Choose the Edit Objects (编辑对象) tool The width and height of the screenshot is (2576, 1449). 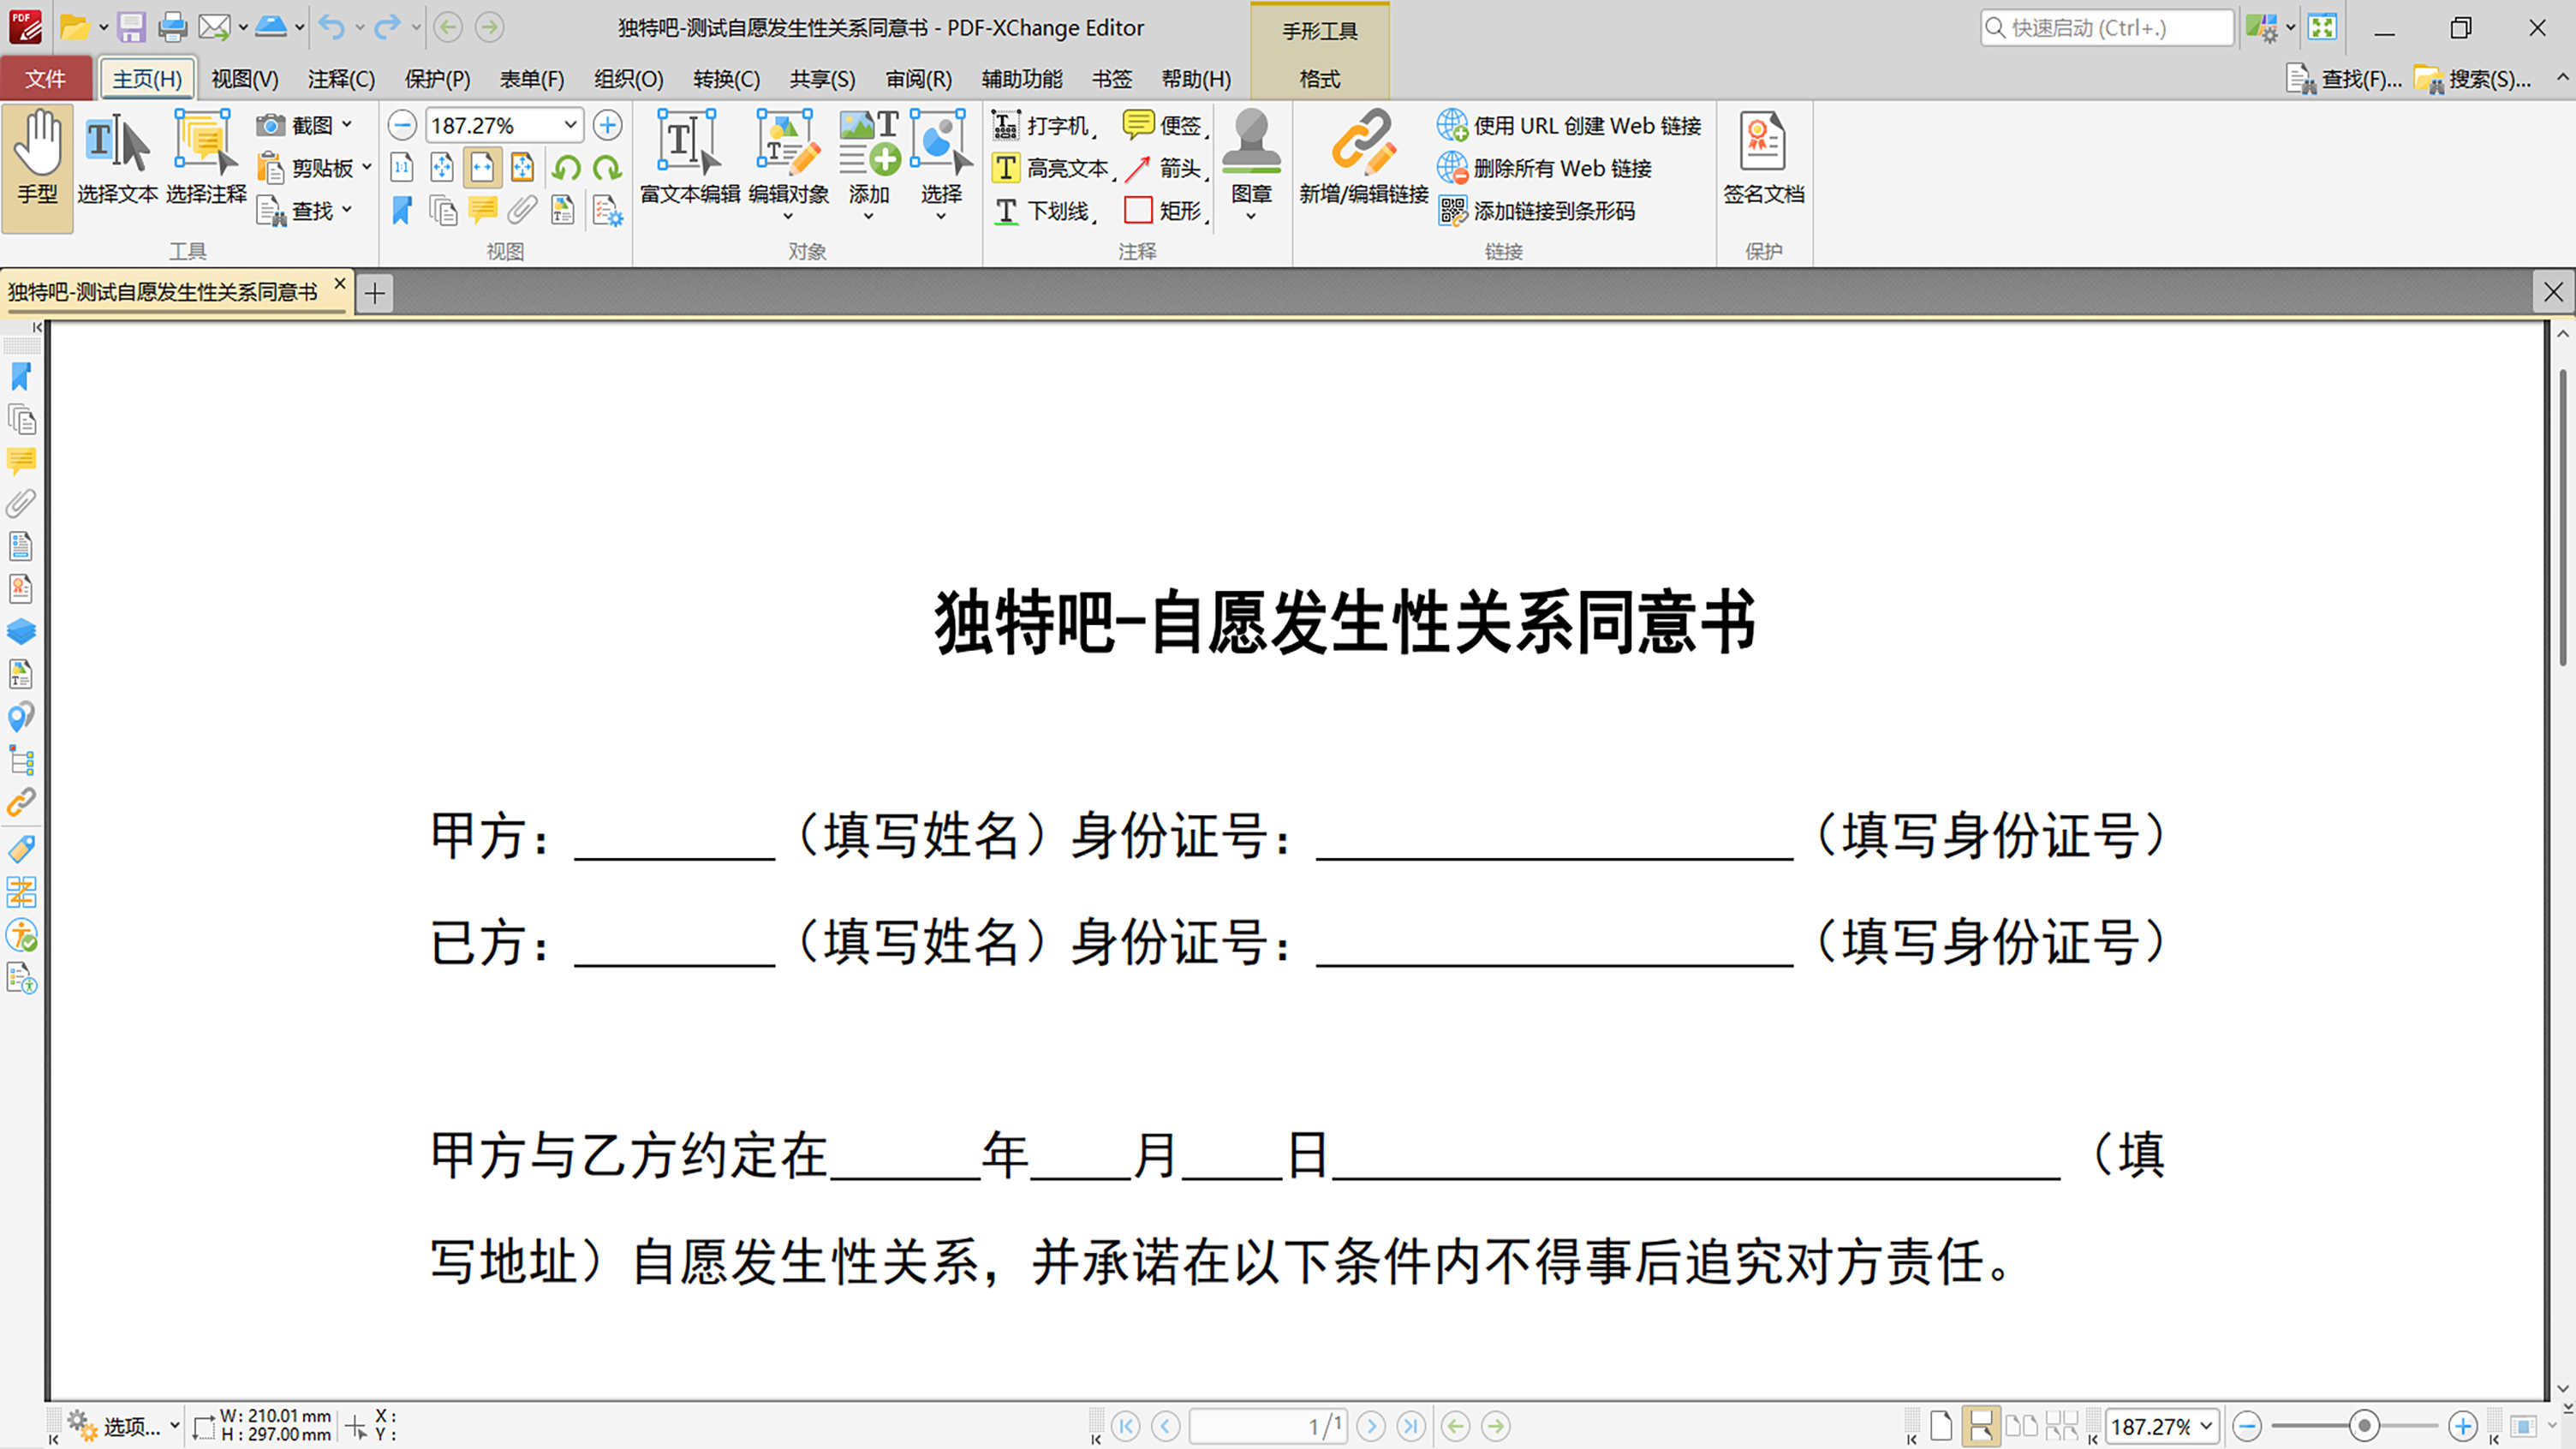tap(789, 158)
